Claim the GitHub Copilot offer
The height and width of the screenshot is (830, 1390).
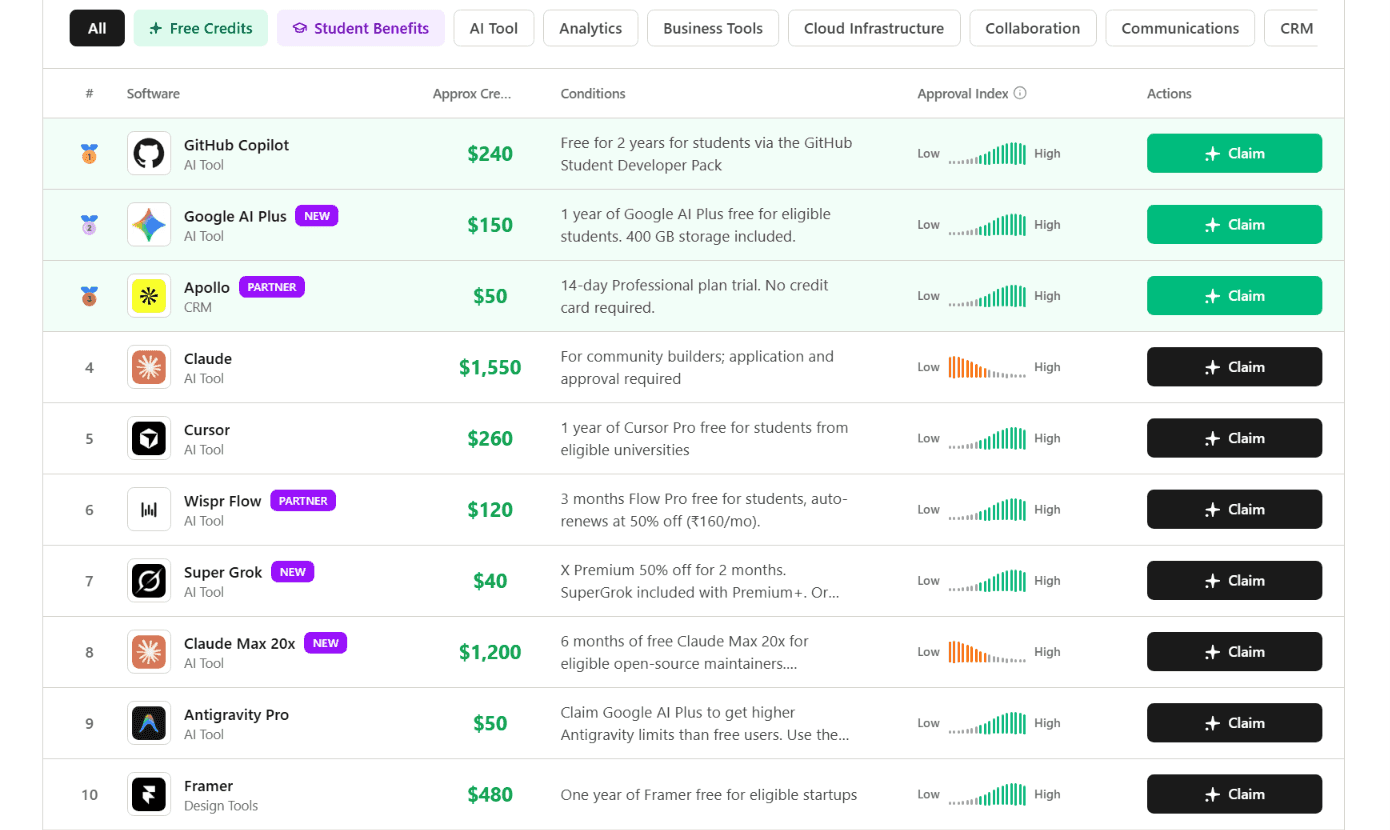pyautogui.click(x=1234, y=153)
